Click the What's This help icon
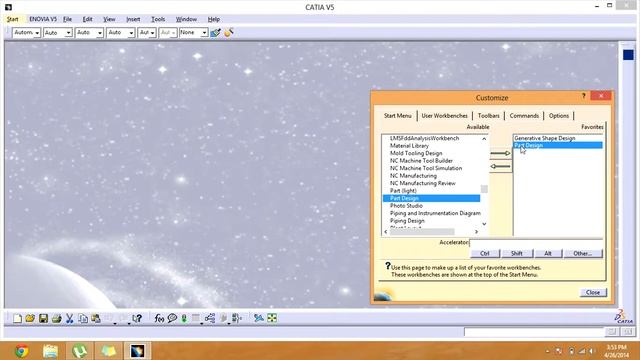640x360 pixels. click(x=137, y=318)
